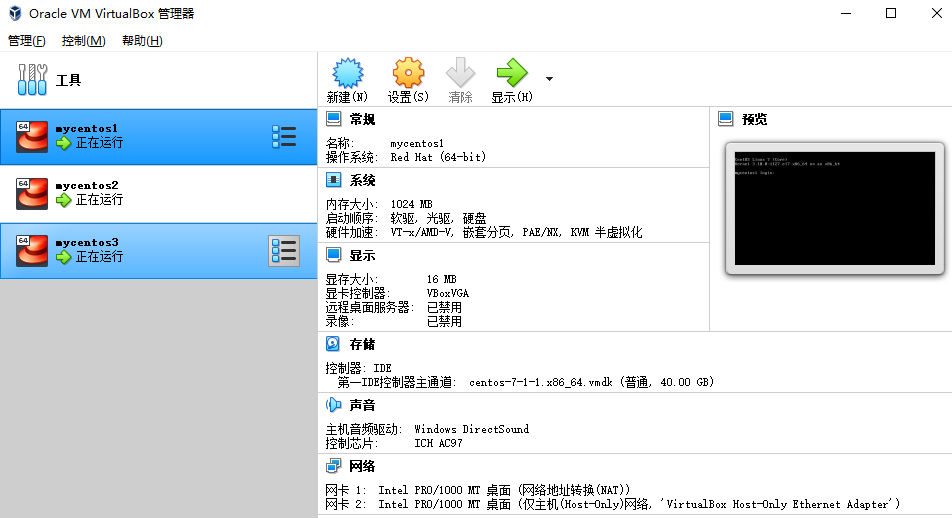
Task: Click the 新建(N) new VM icon
Action: coord(347,73)
